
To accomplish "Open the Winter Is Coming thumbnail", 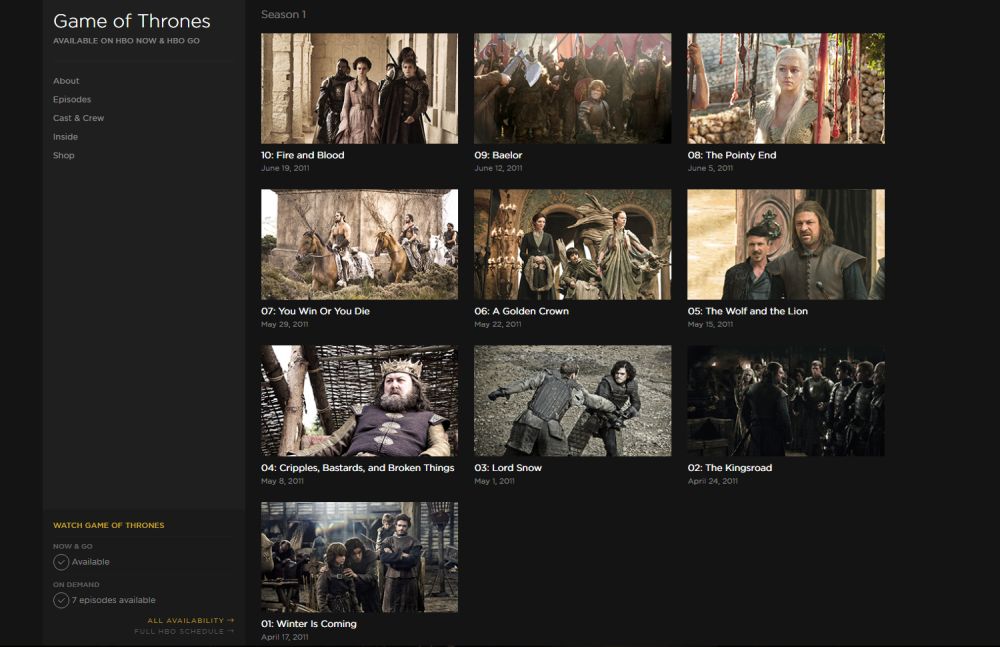I will 359,557.
